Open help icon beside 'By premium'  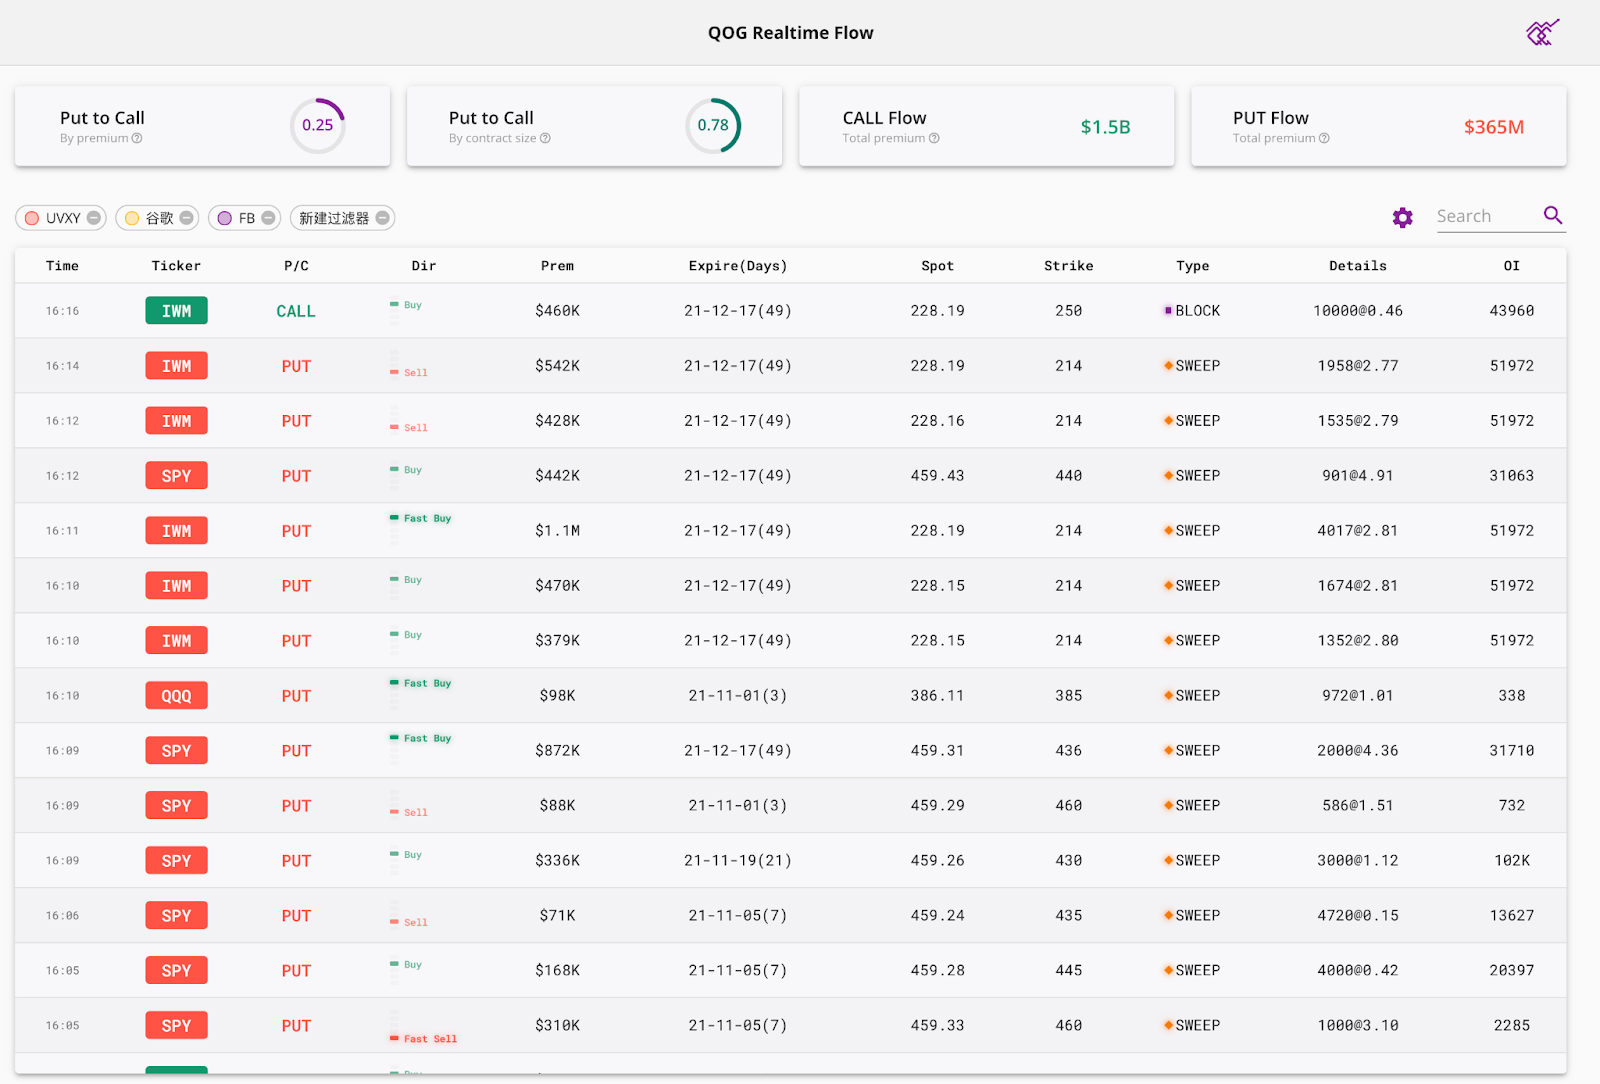click(137, 139)
